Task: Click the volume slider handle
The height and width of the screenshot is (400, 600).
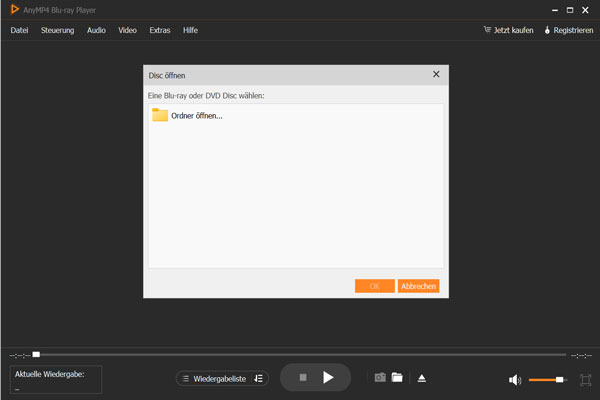Action: [x=559, y=380]
